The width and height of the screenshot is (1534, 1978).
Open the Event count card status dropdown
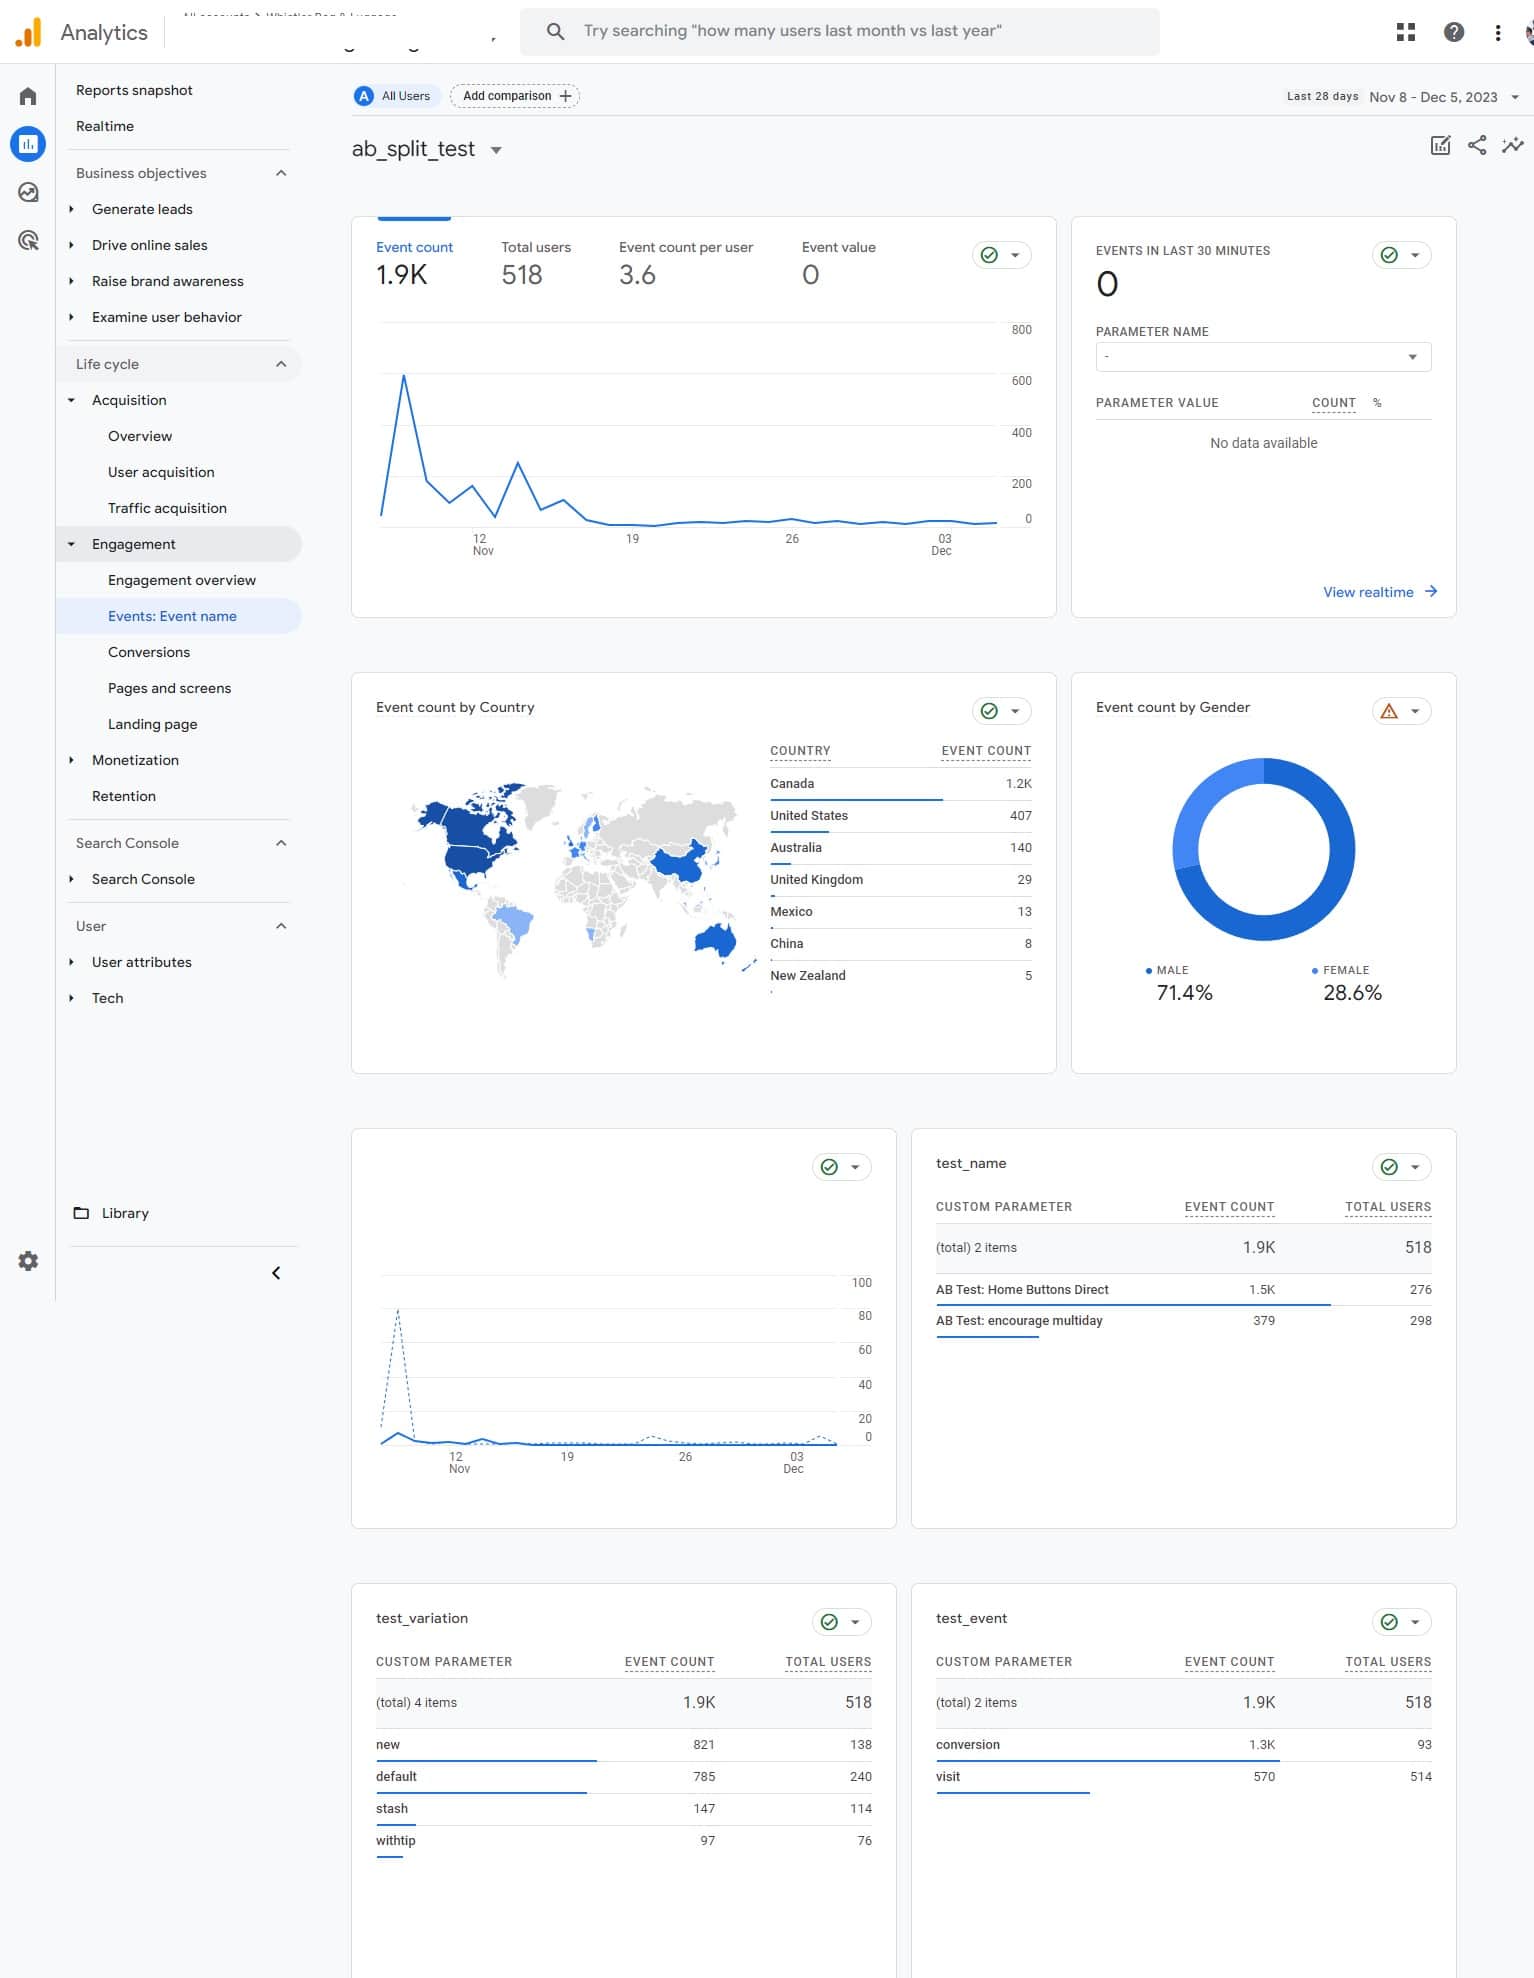[x=1001, y=255]
